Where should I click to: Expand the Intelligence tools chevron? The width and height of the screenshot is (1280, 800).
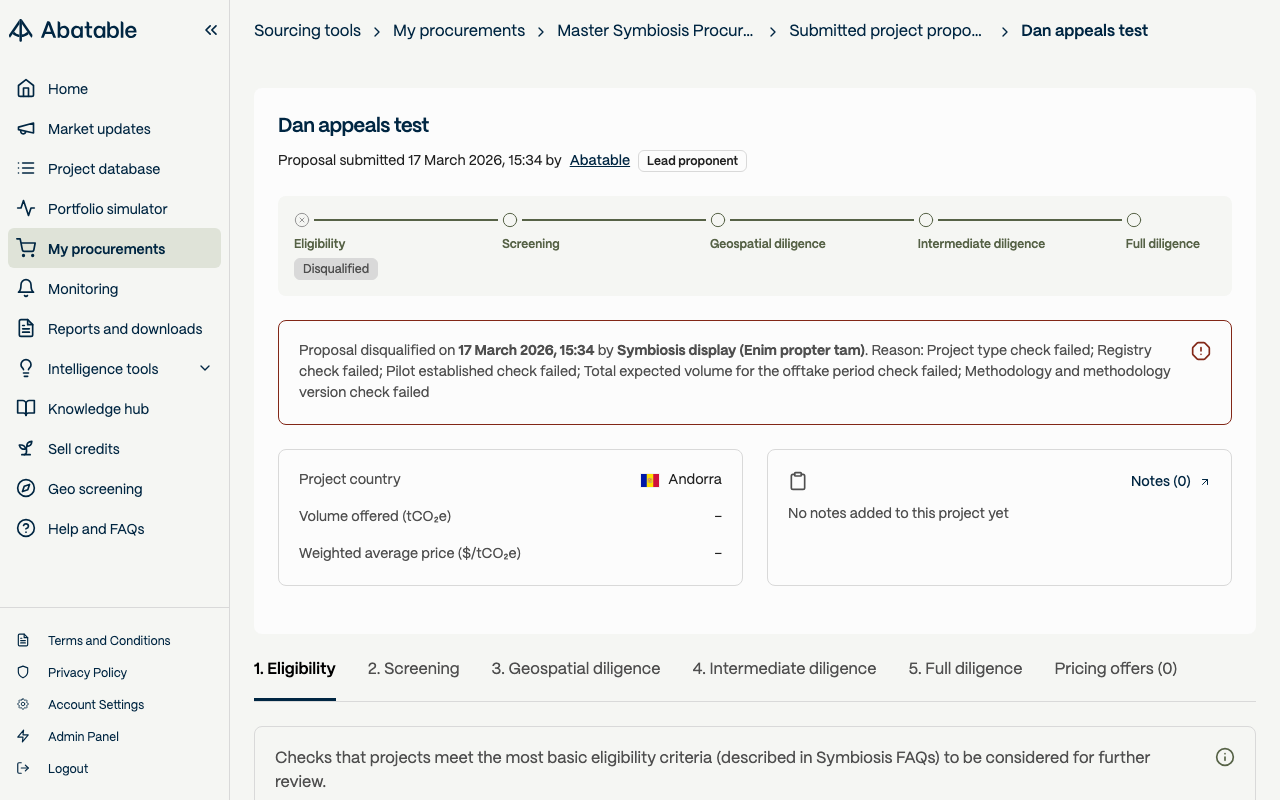pos(205,369)
